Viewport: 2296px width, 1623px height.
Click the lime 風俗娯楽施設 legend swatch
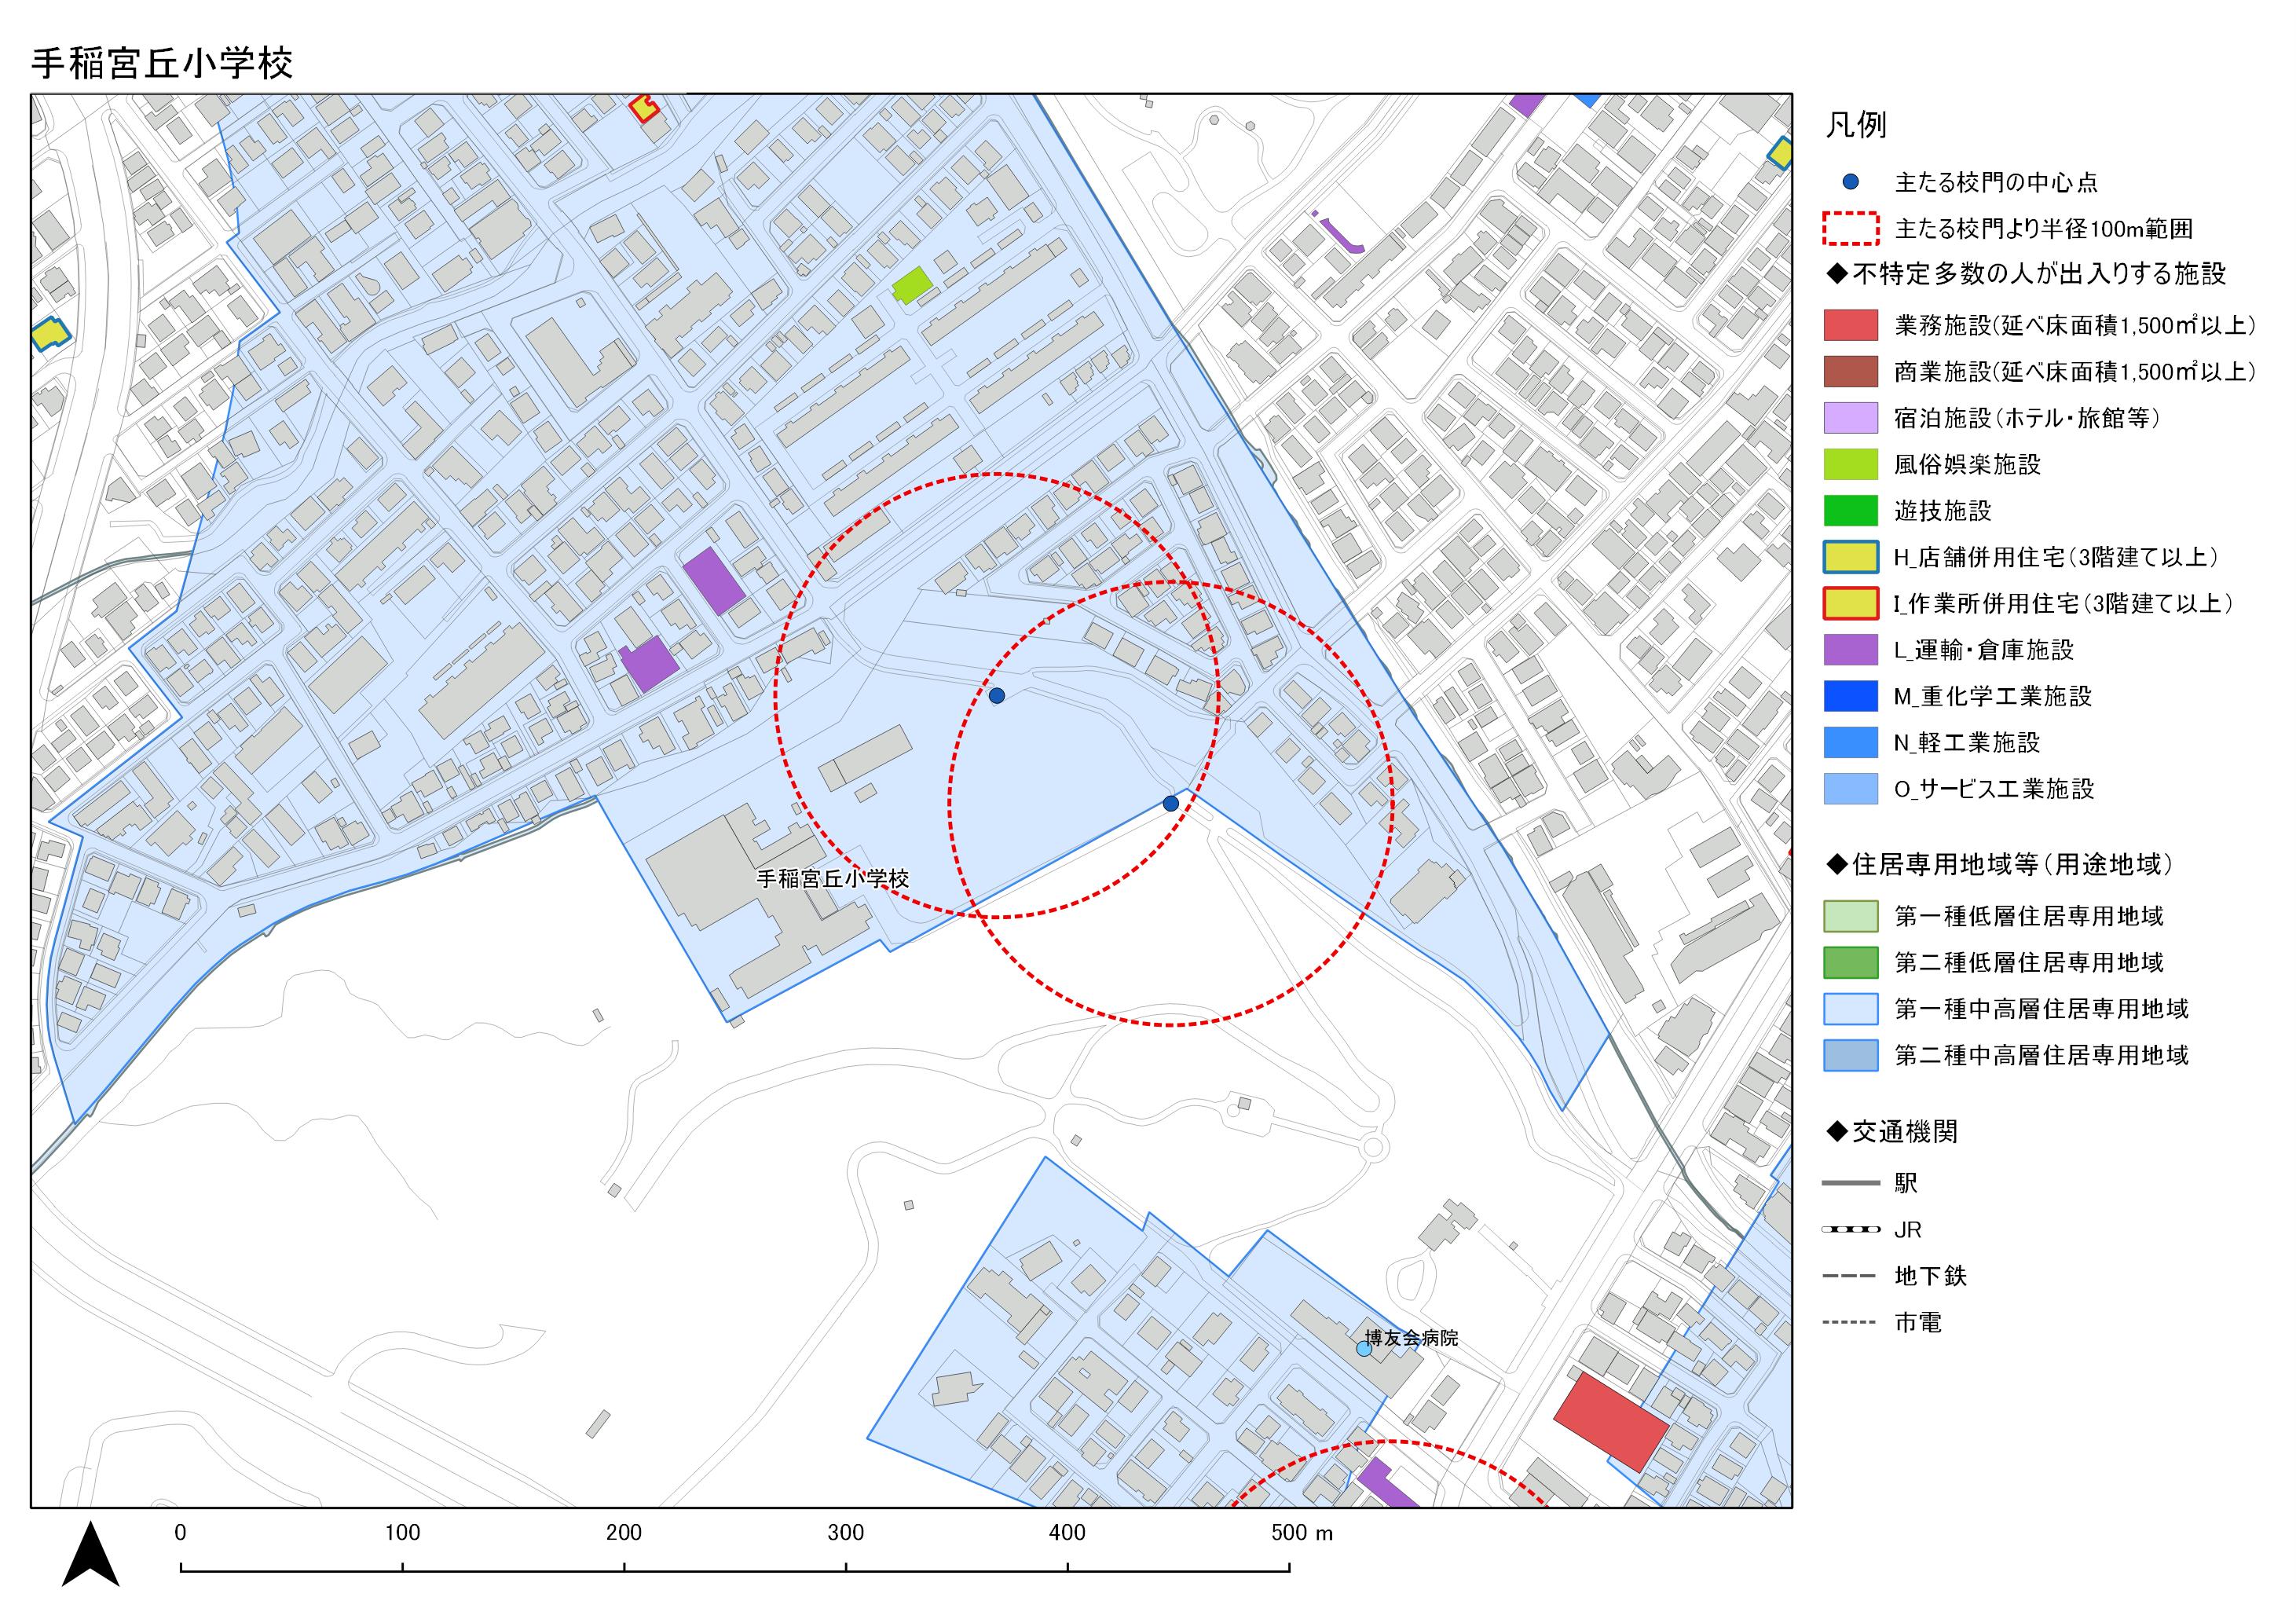coord(1851,464)
